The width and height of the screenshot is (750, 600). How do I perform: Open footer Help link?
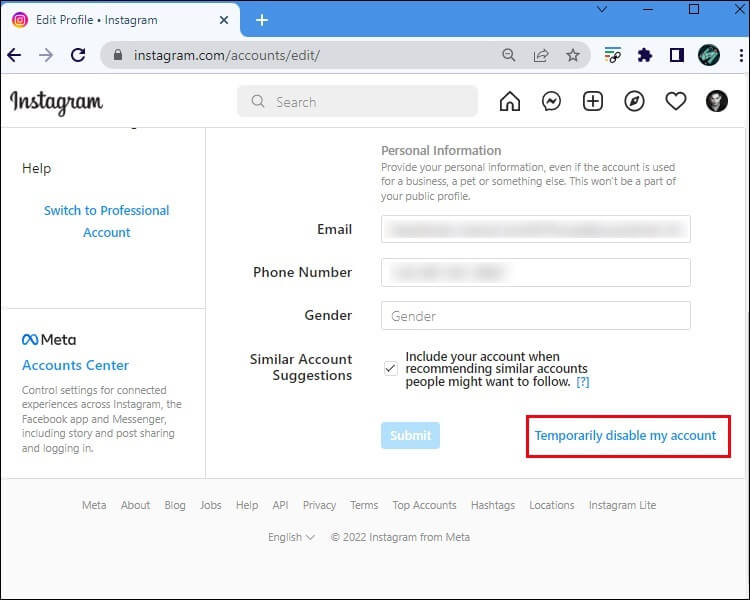tap(247, 505)
